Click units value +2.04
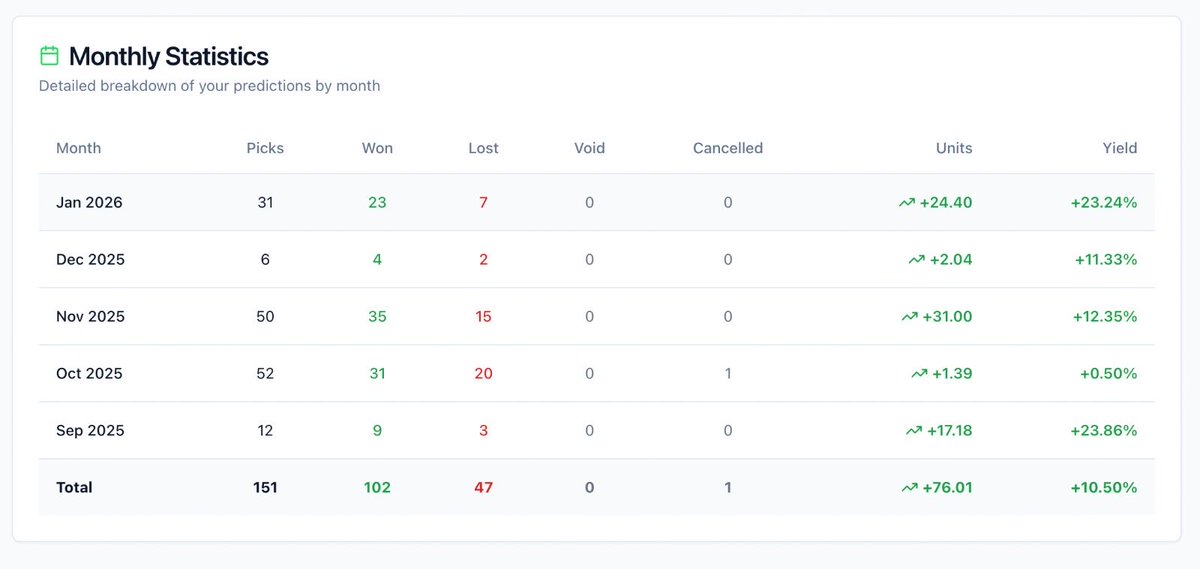The image size is (1200, 569). click(951, 259)
